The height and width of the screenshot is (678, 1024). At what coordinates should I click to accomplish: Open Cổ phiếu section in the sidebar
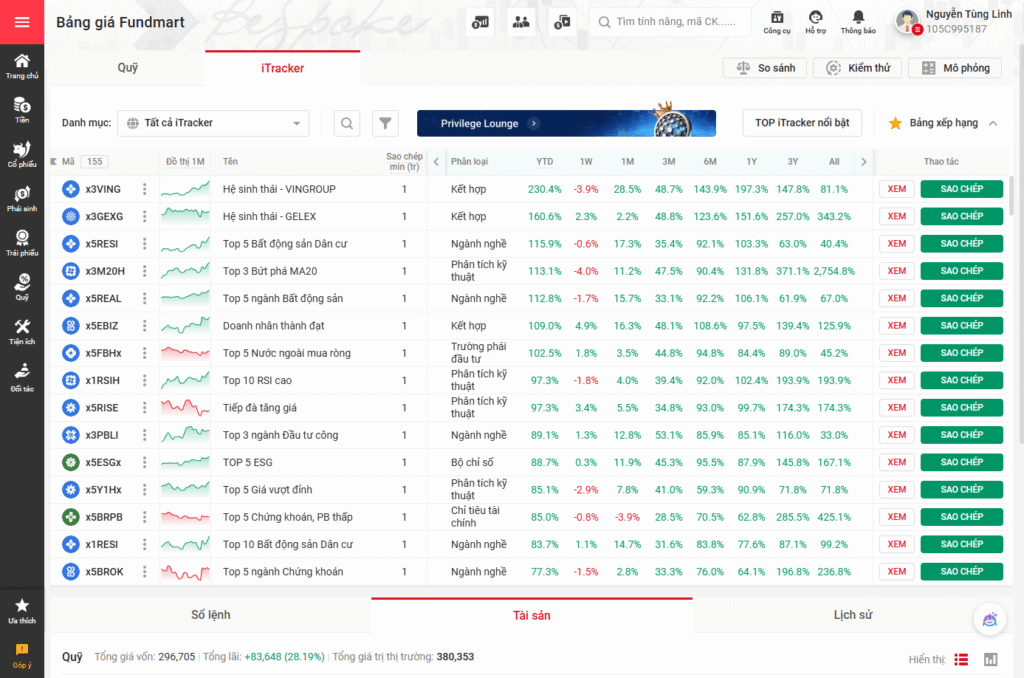[22, 154]
